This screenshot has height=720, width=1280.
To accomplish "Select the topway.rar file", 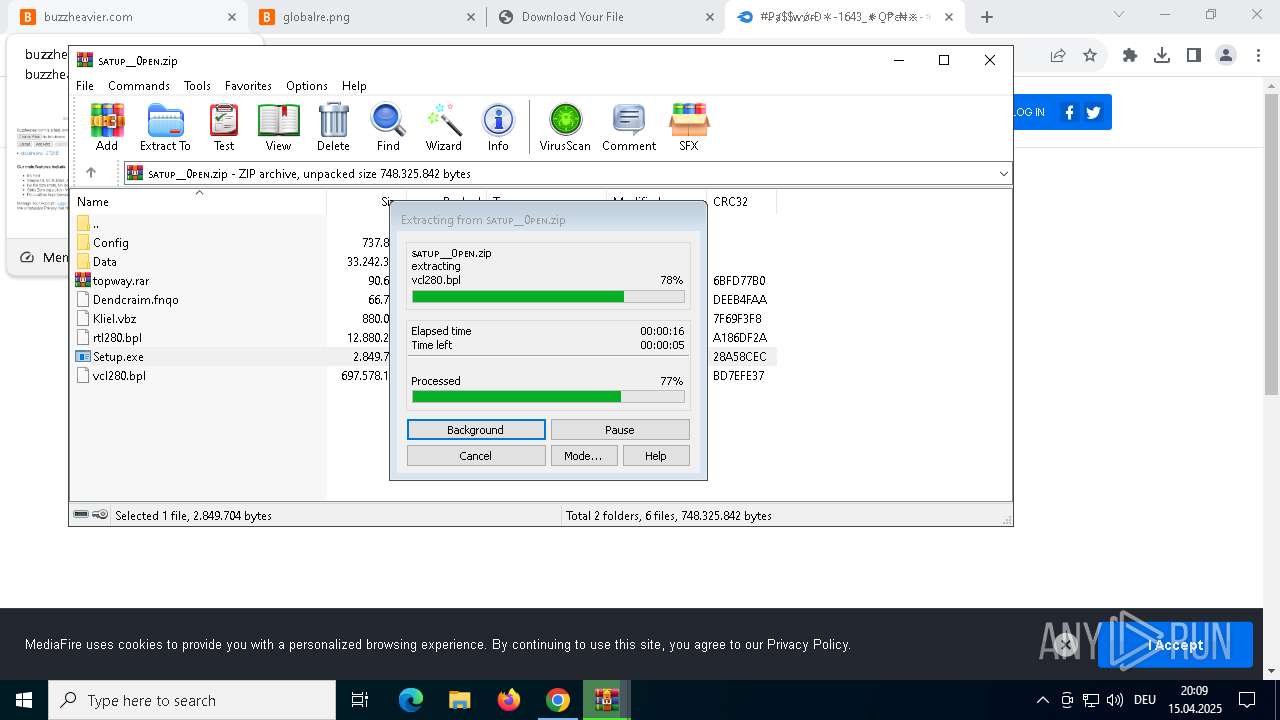I will [121, 281].
